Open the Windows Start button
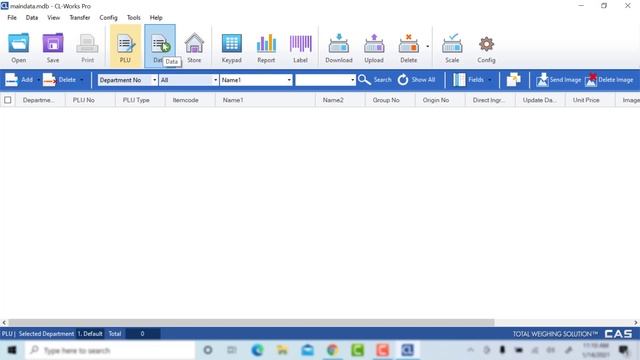 12,350
